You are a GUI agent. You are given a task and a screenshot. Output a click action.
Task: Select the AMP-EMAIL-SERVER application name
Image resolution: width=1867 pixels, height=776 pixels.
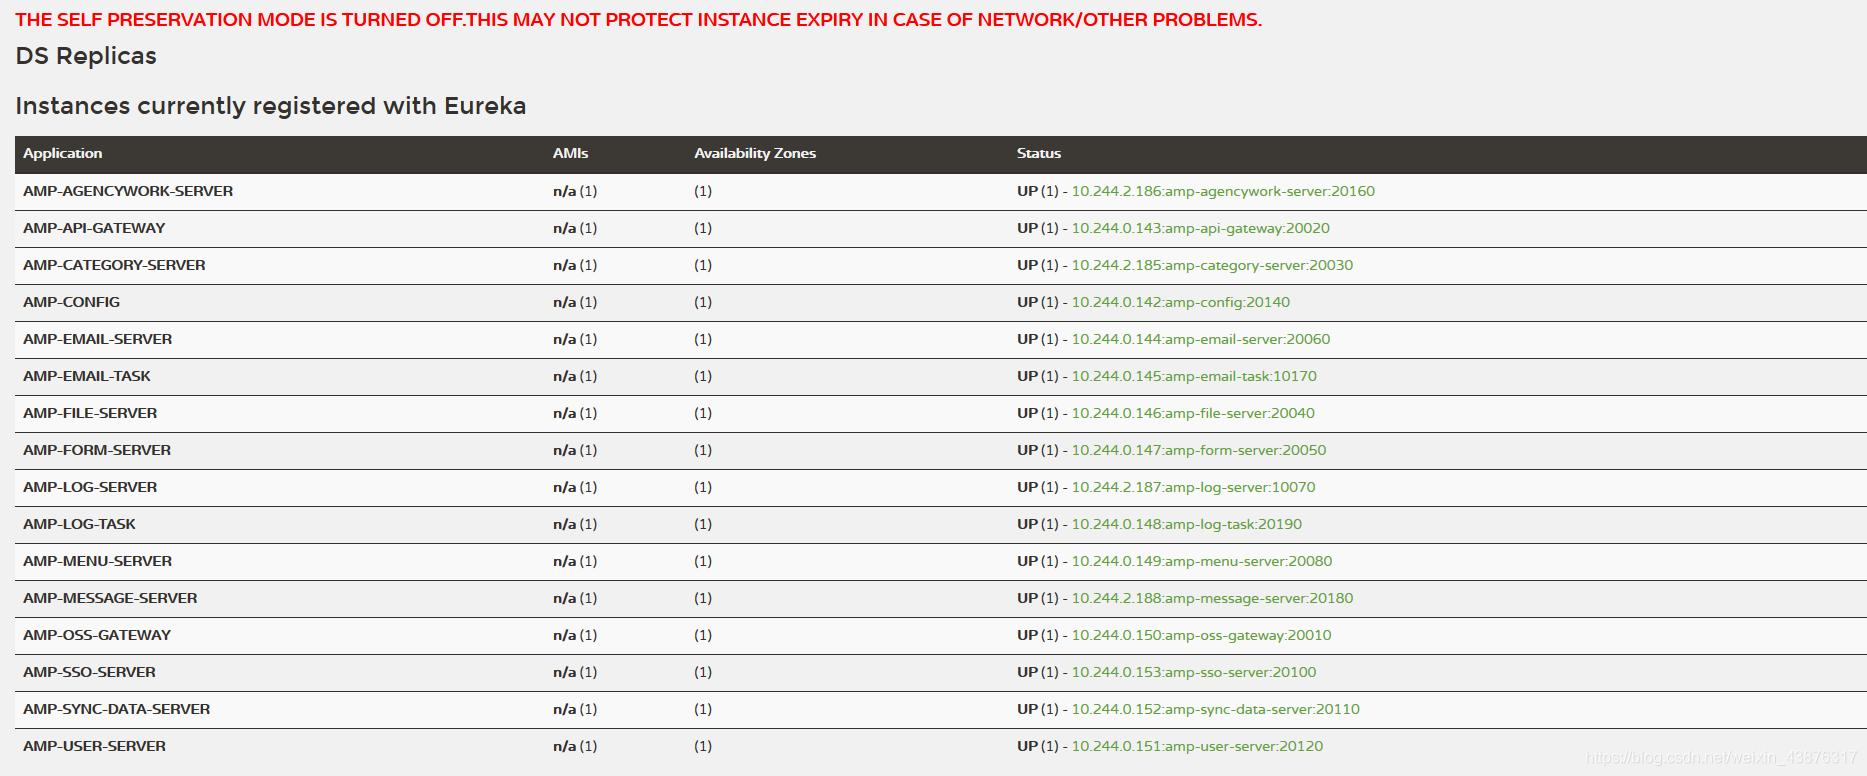click(x=97, y=339)
